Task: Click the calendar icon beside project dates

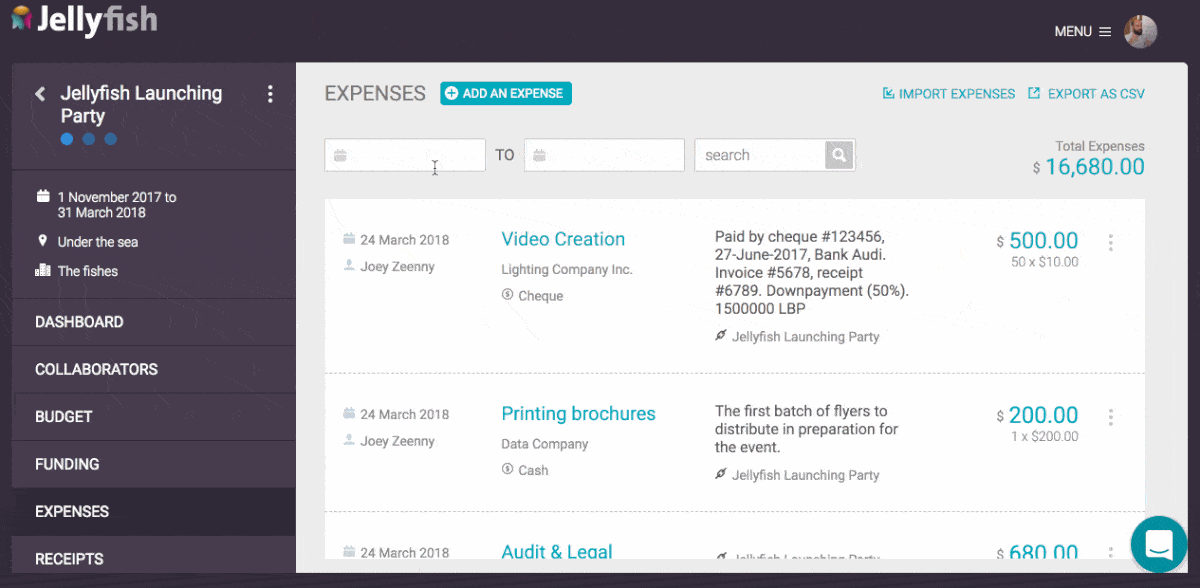Action: coord(43,196)
